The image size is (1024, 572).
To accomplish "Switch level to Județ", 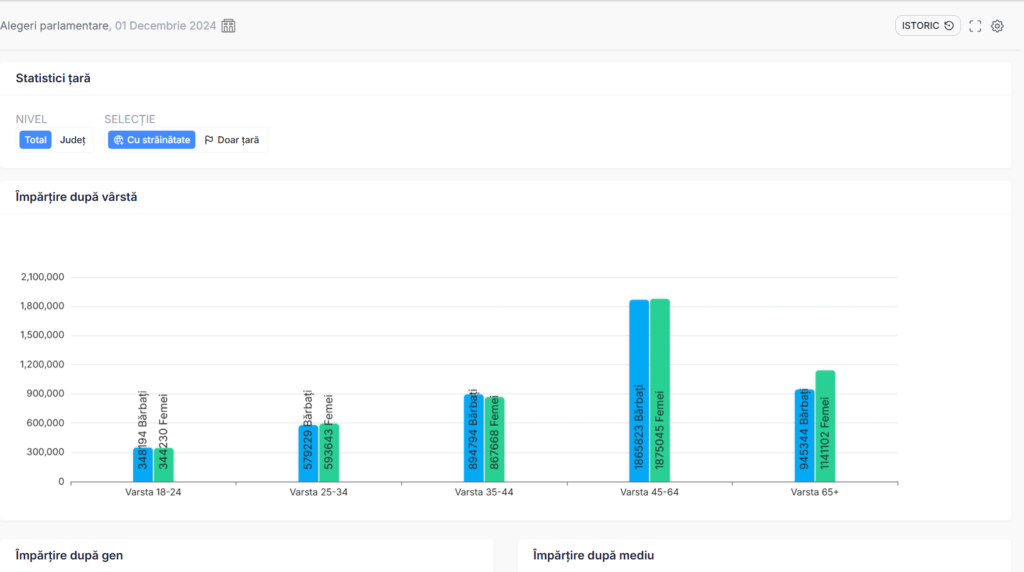I will coord(72,140).
